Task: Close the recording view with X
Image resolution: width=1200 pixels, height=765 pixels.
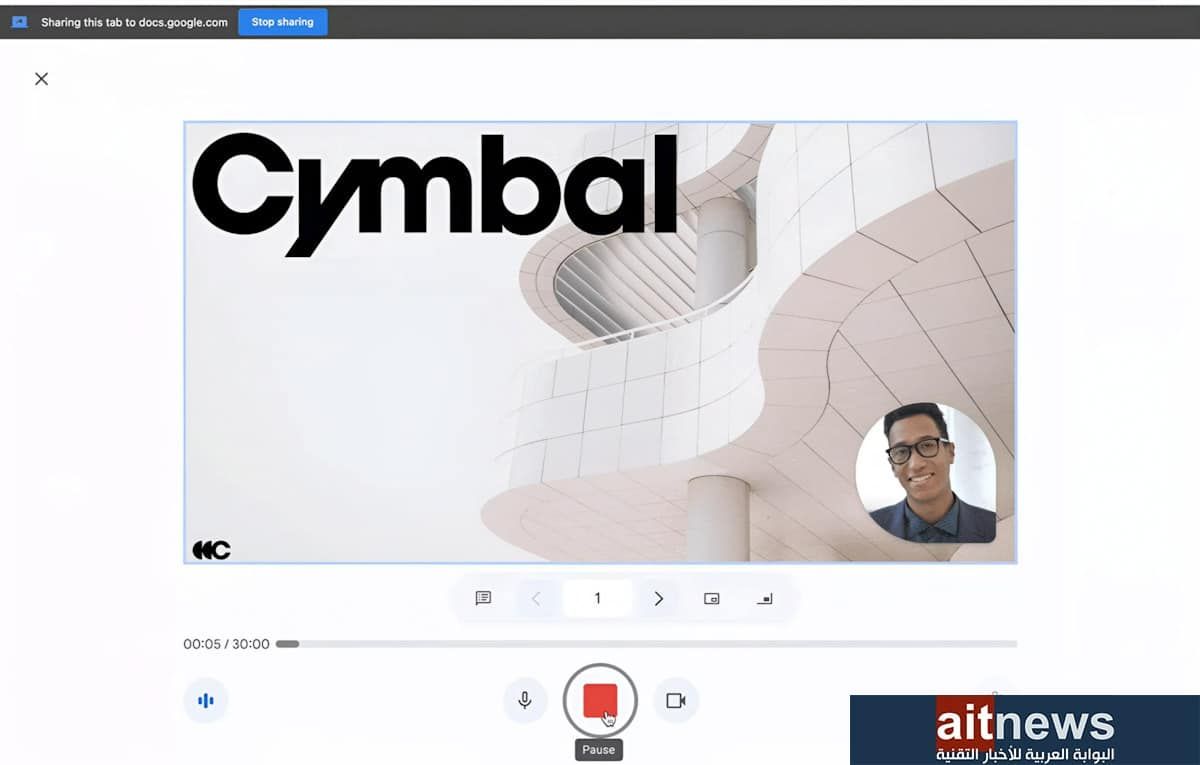Action: click(x=41, y=79)
